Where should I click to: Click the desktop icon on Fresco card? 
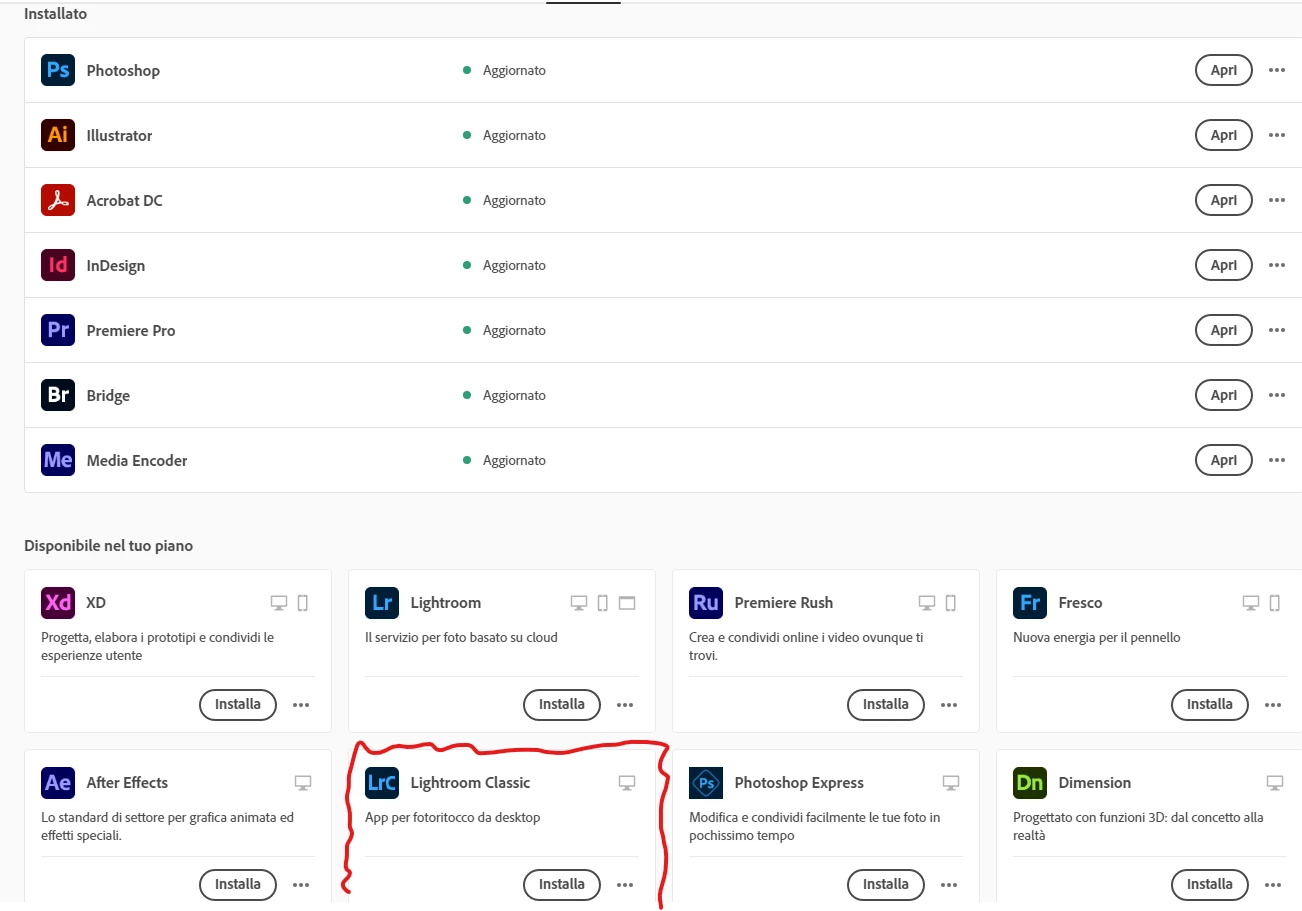click(x=1251, y=603)
